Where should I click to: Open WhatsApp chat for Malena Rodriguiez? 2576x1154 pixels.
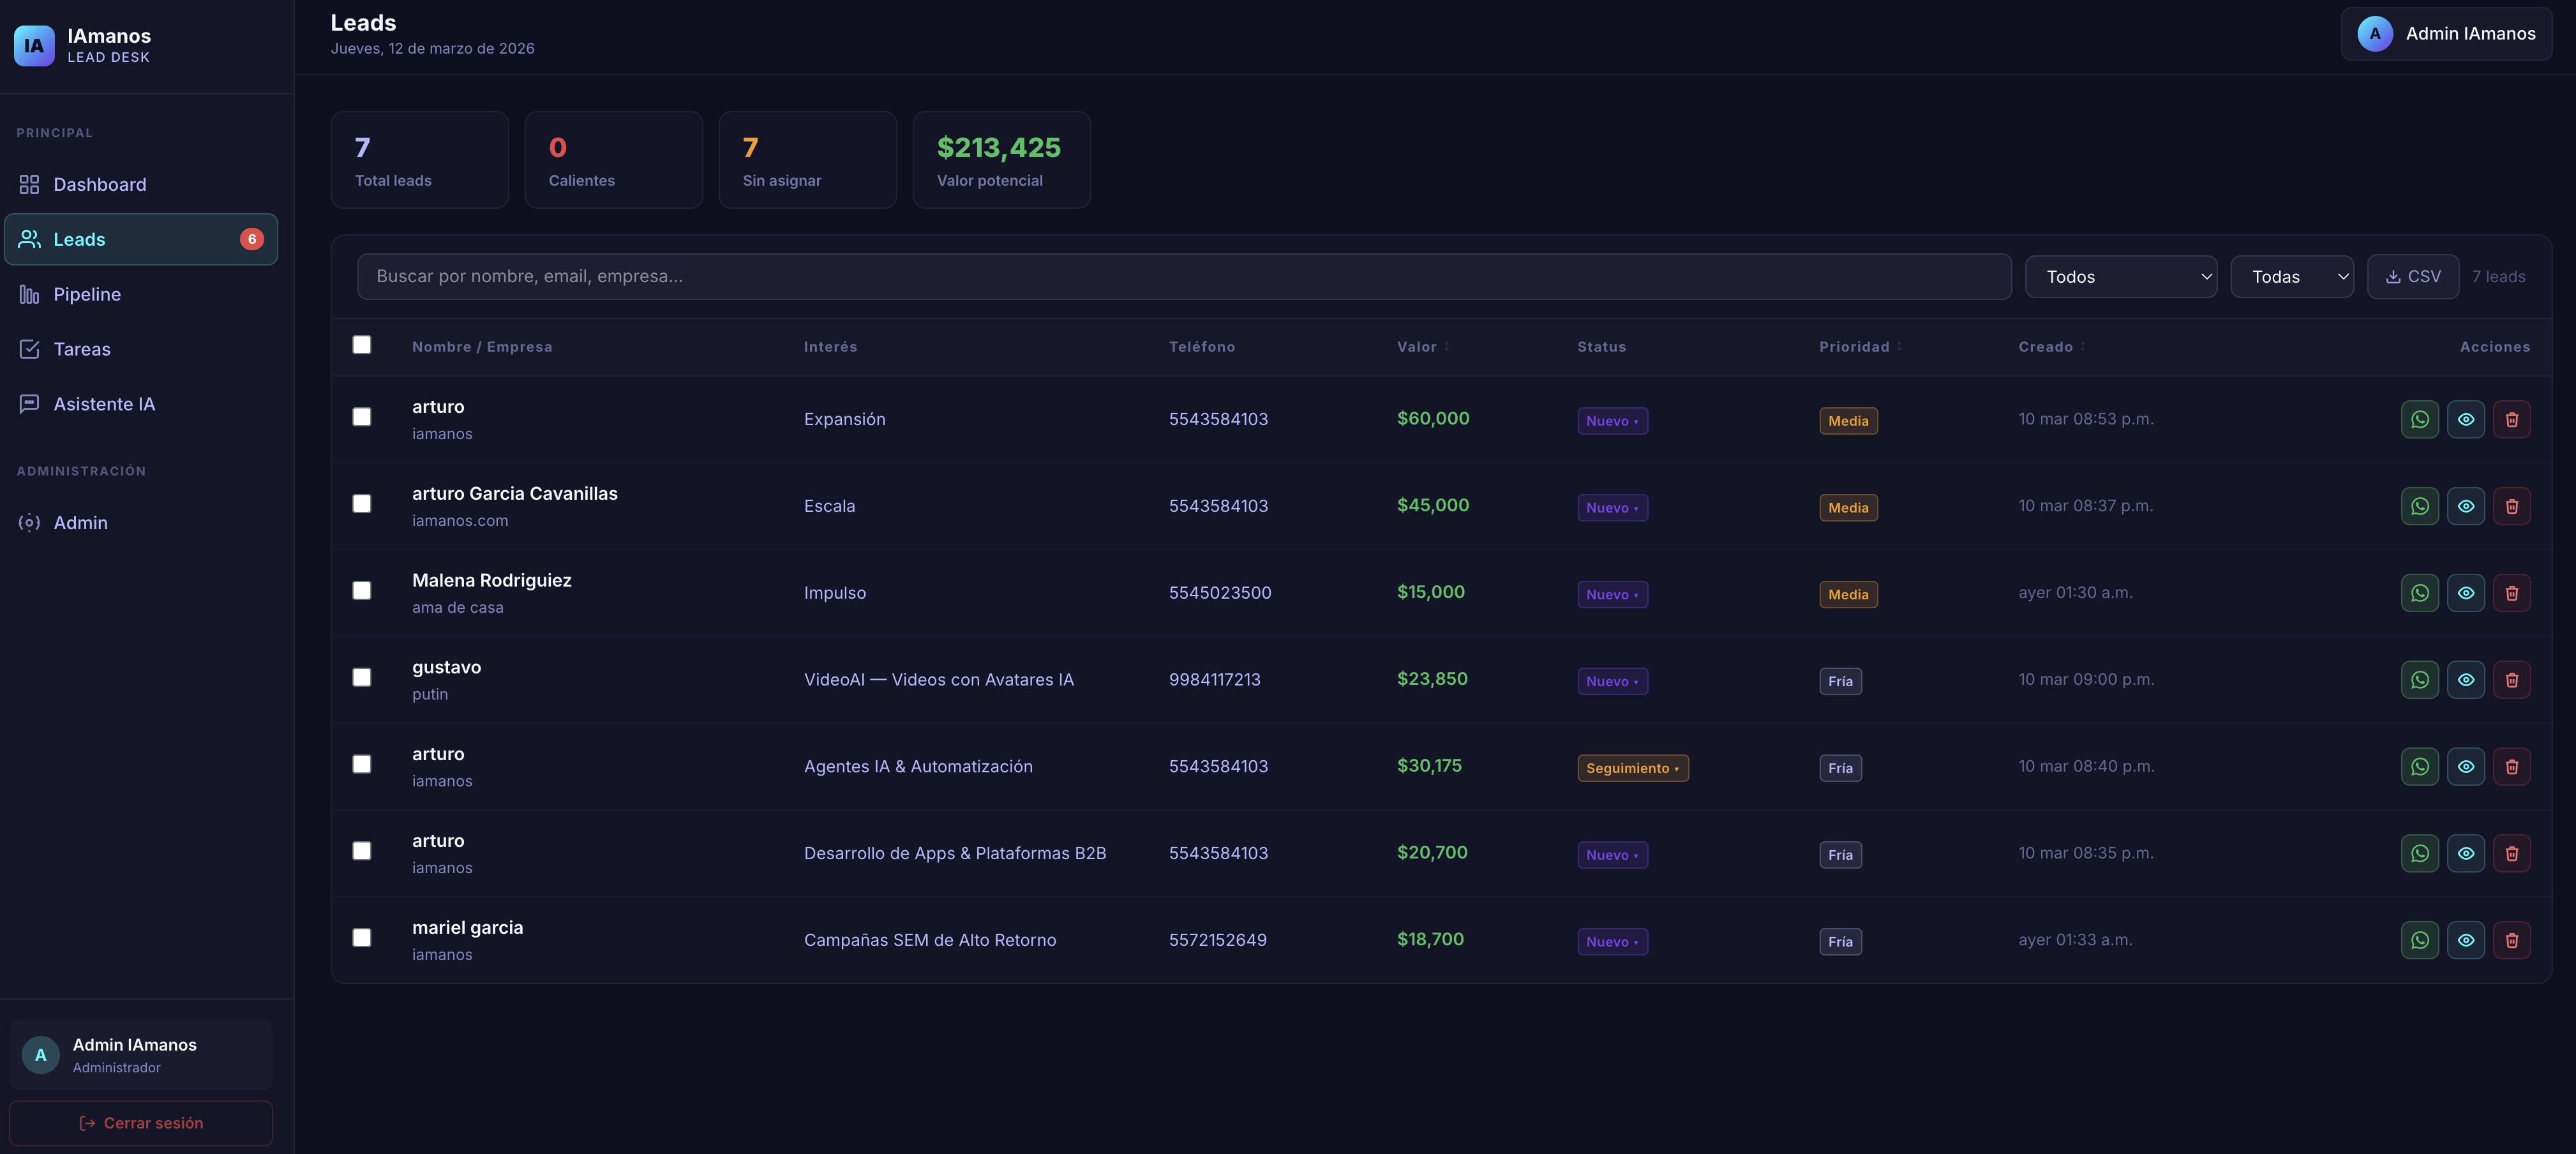tap(2419, 593)
